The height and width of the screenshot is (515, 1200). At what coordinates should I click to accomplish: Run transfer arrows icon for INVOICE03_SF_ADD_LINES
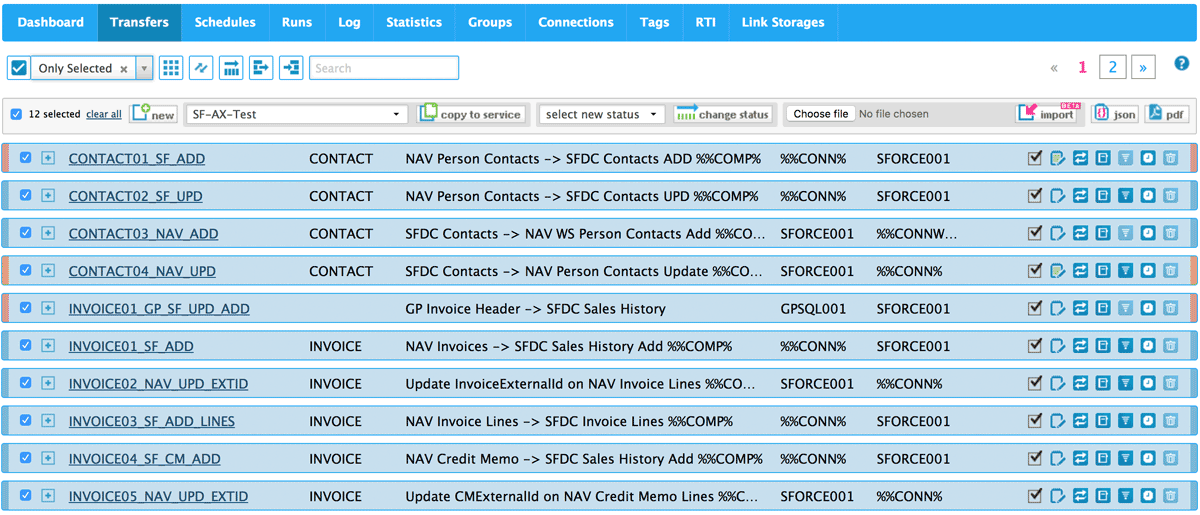tap(1081, 421)
